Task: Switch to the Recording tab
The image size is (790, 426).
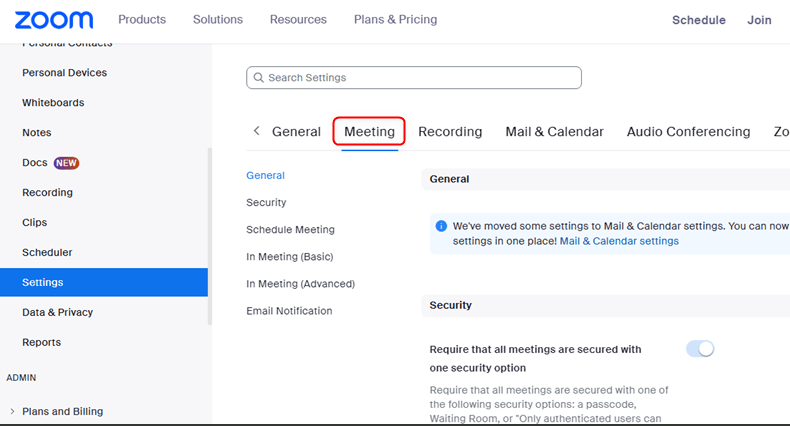Action: (x=450, y=132)
